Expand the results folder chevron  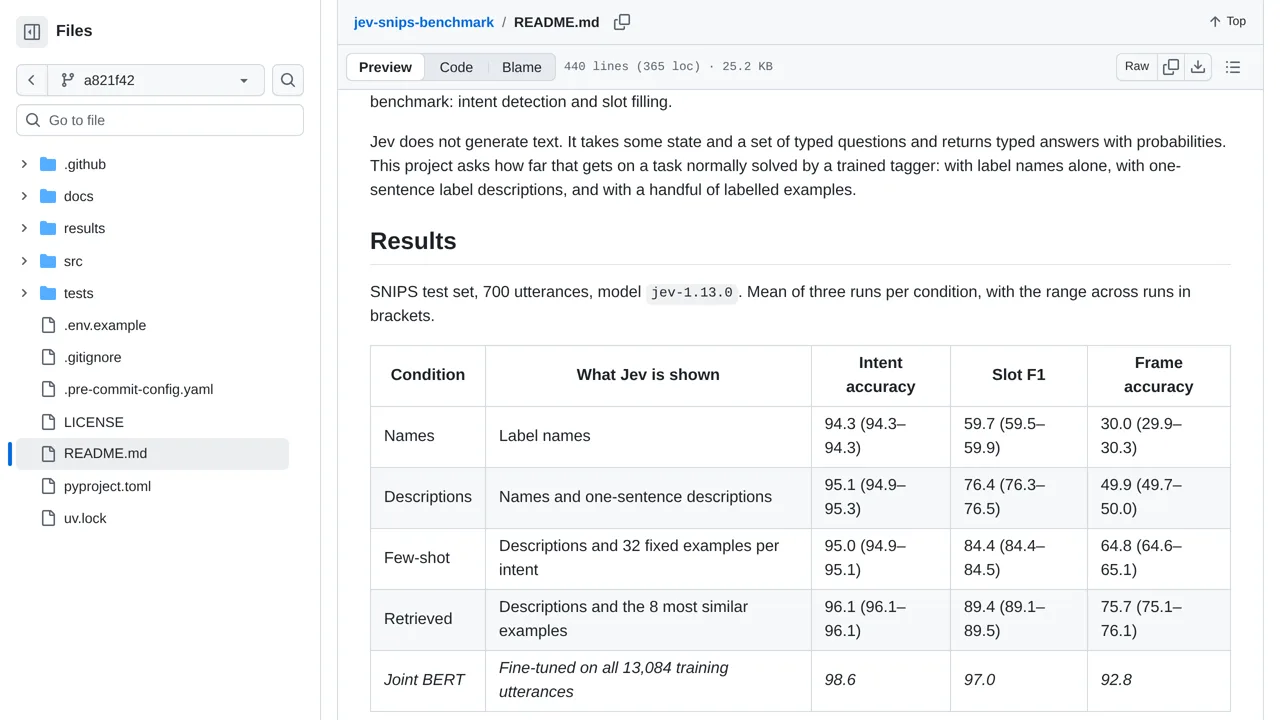tap(24, 228)
